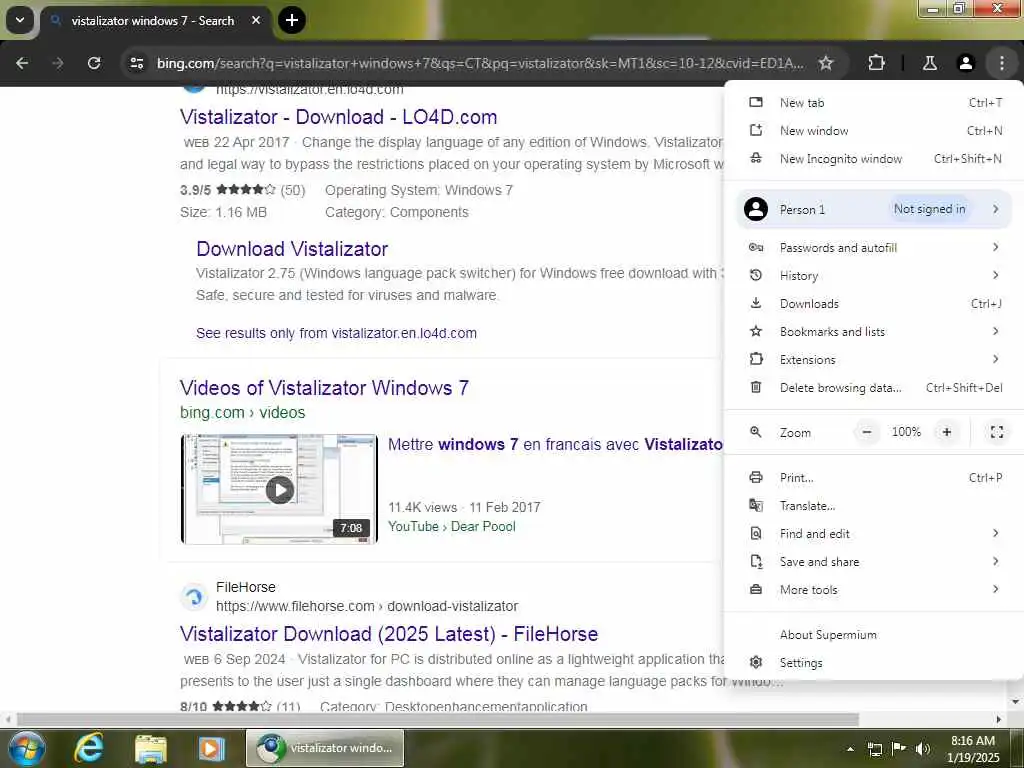The height and width of the screenshot is (768, 1024).
Task: Click the Settings gear icon
Action: (756, 663)
